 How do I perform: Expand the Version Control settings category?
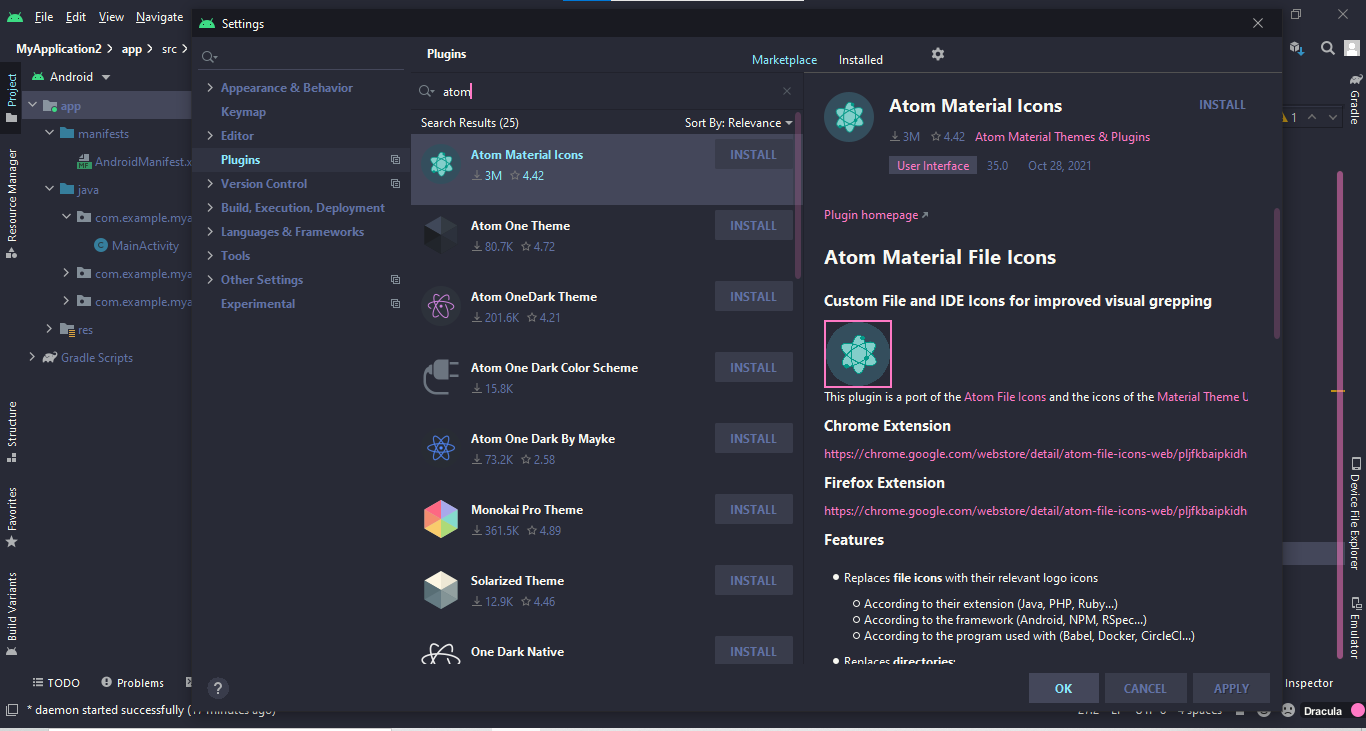210,184
